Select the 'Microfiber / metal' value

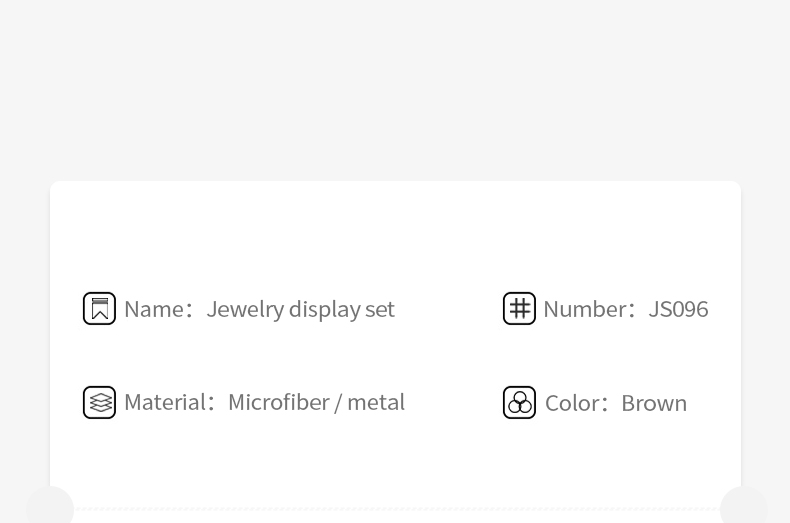coord(316,402)
